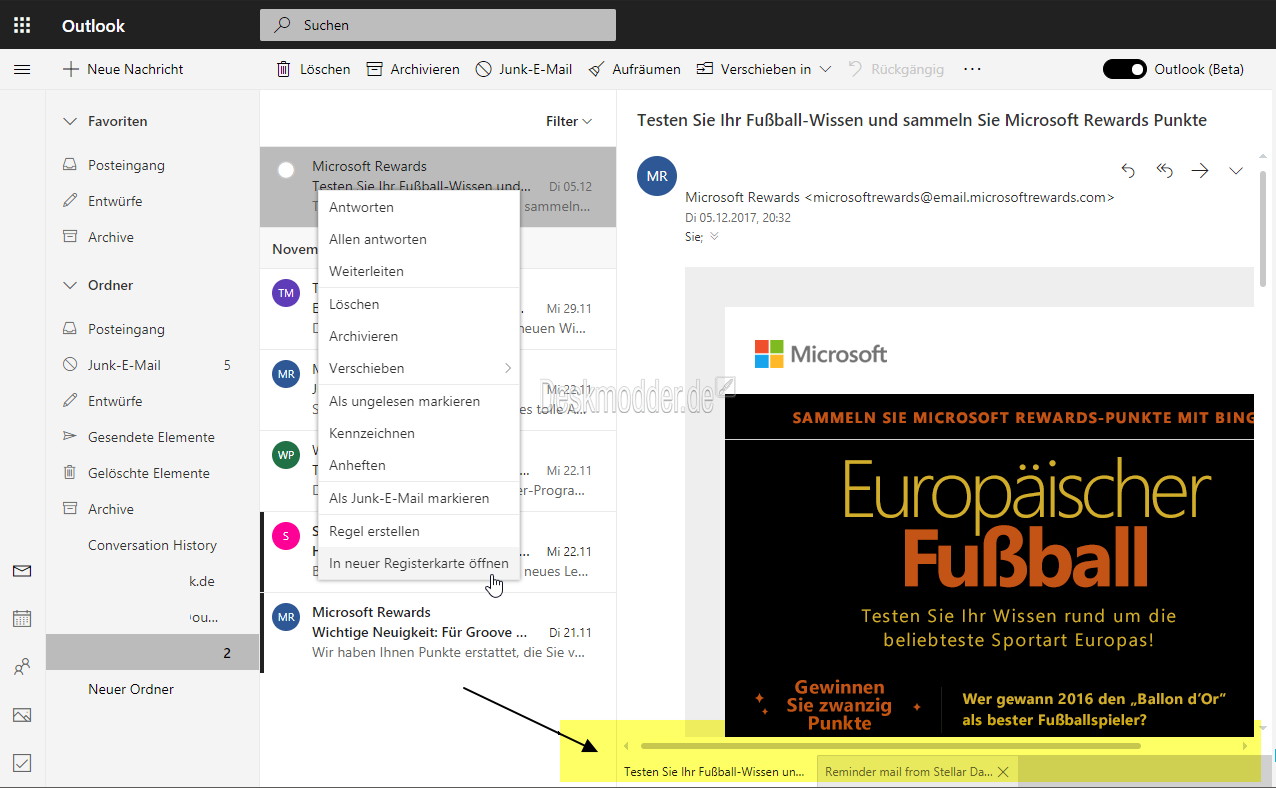The width and height of the screenshot is (1276, 788).
Task: Choose Weiterleiten in the context menu
Action: (x=419, y=271)
